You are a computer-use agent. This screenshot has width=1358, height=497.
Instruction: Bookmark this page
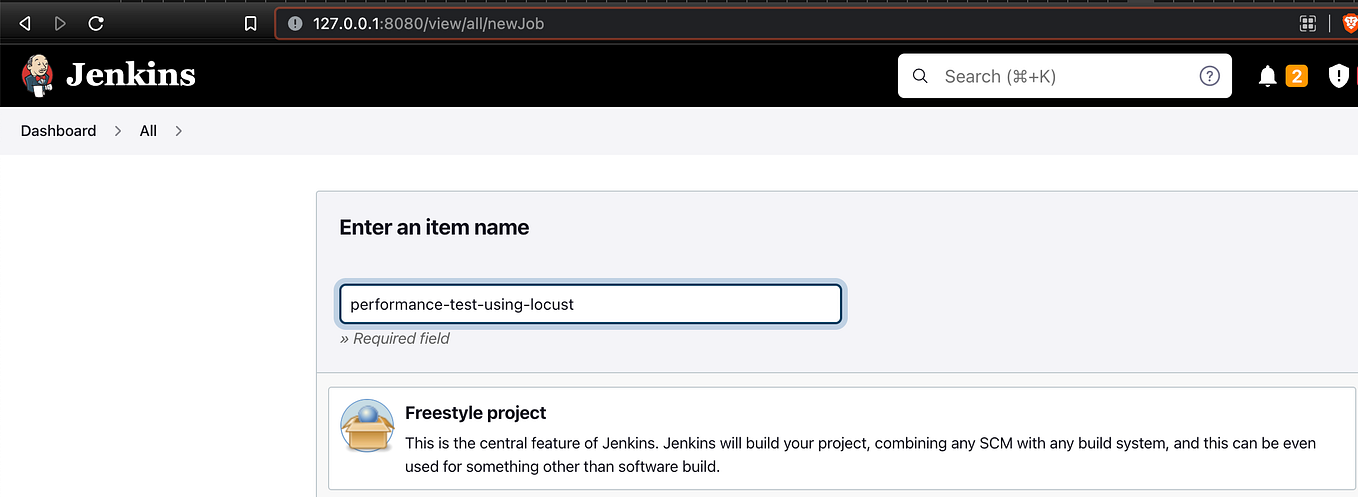click(251, 23)
